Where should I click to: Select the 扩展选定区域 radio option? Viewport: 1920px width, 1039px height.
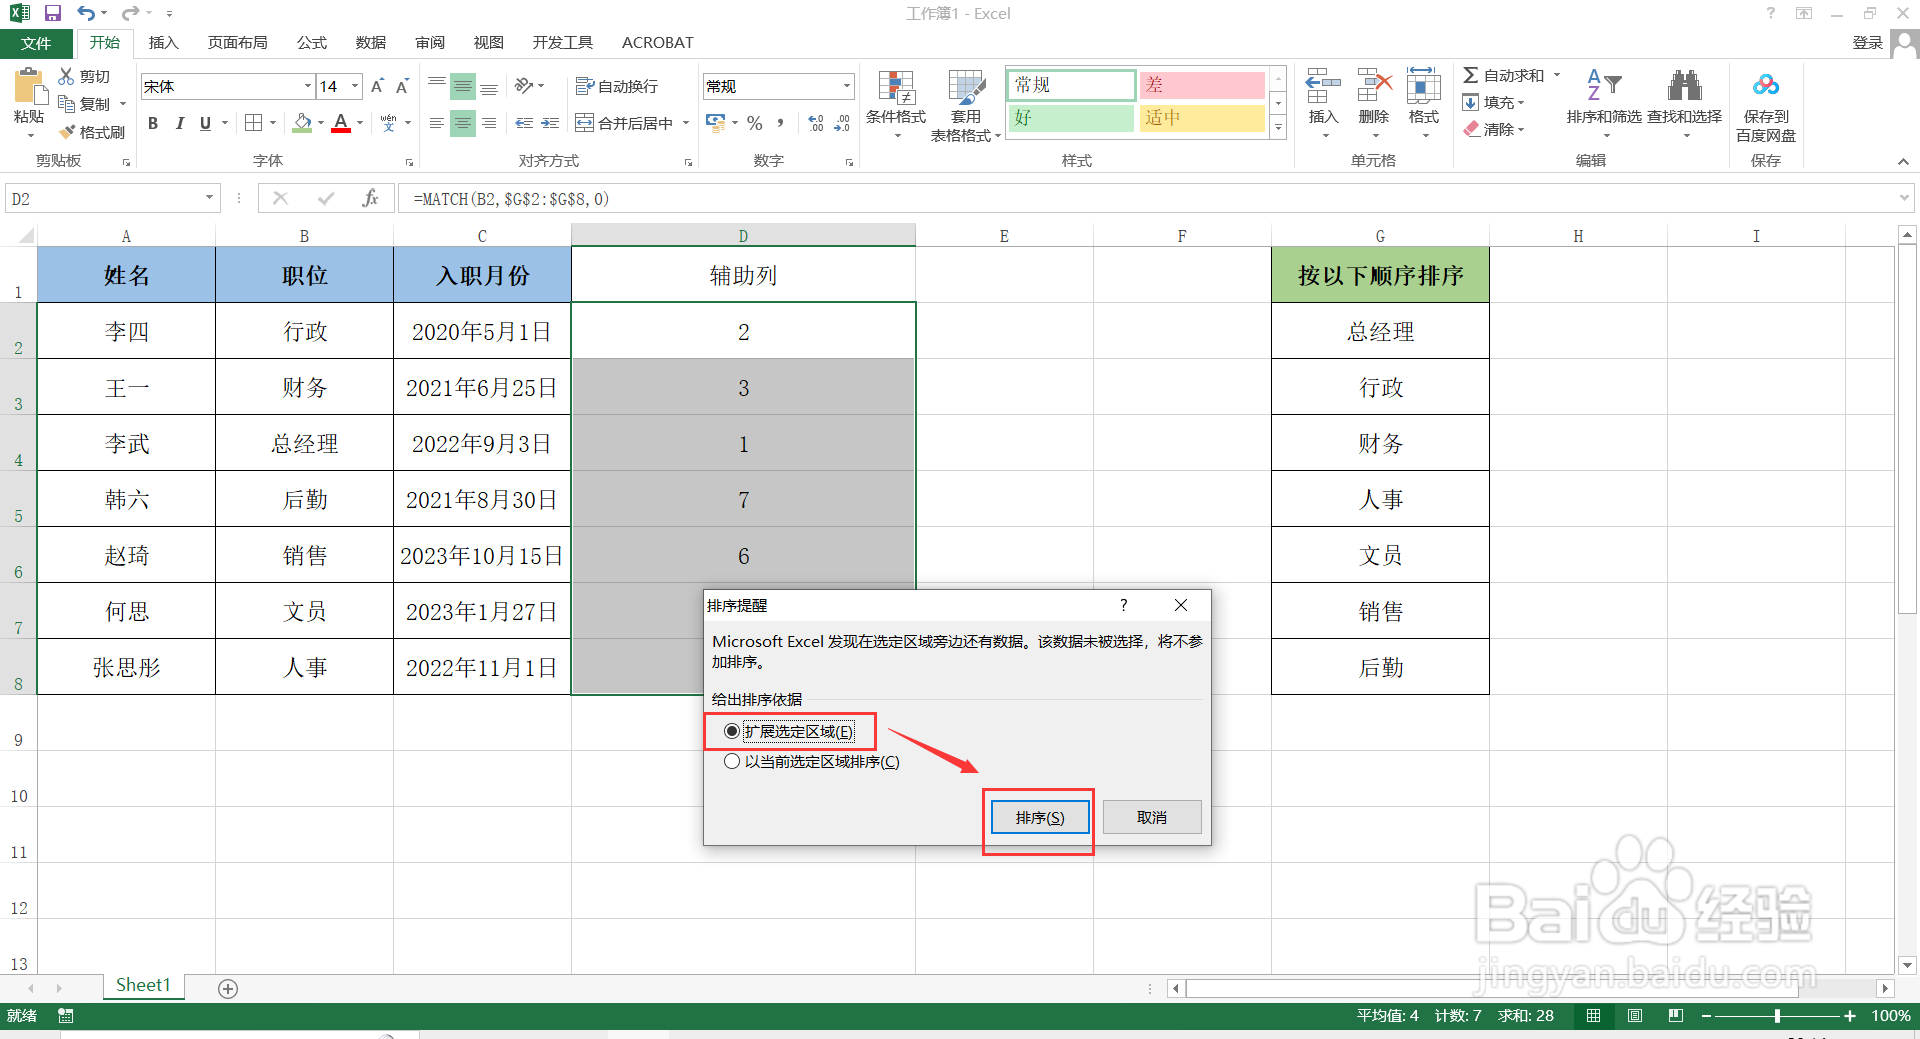(732, 731)
